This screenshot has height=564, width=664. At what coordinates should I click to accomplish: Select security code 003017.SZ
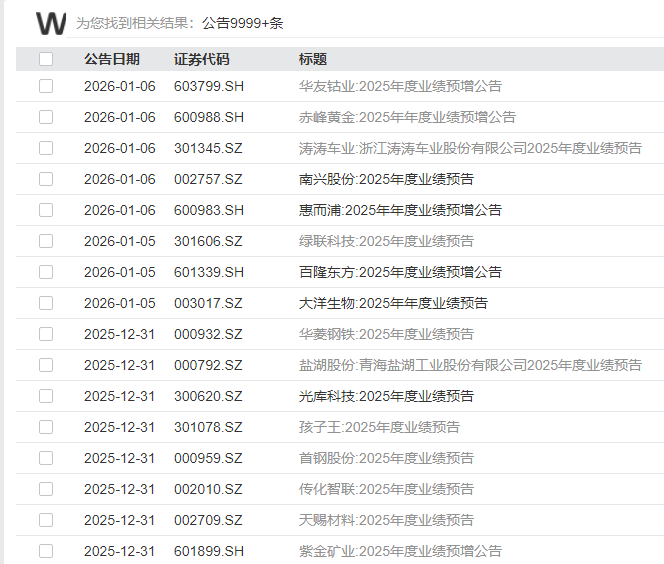[x=208, y=303]
